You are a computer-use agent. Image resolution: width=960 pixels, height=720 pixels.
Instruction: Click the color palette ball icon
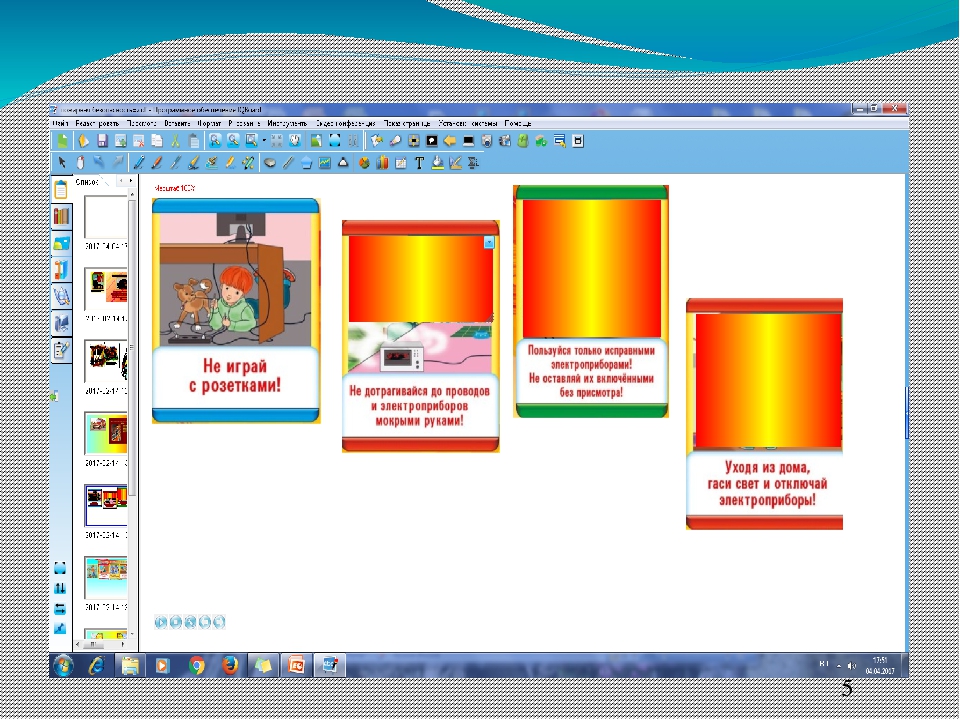(364, 163)
